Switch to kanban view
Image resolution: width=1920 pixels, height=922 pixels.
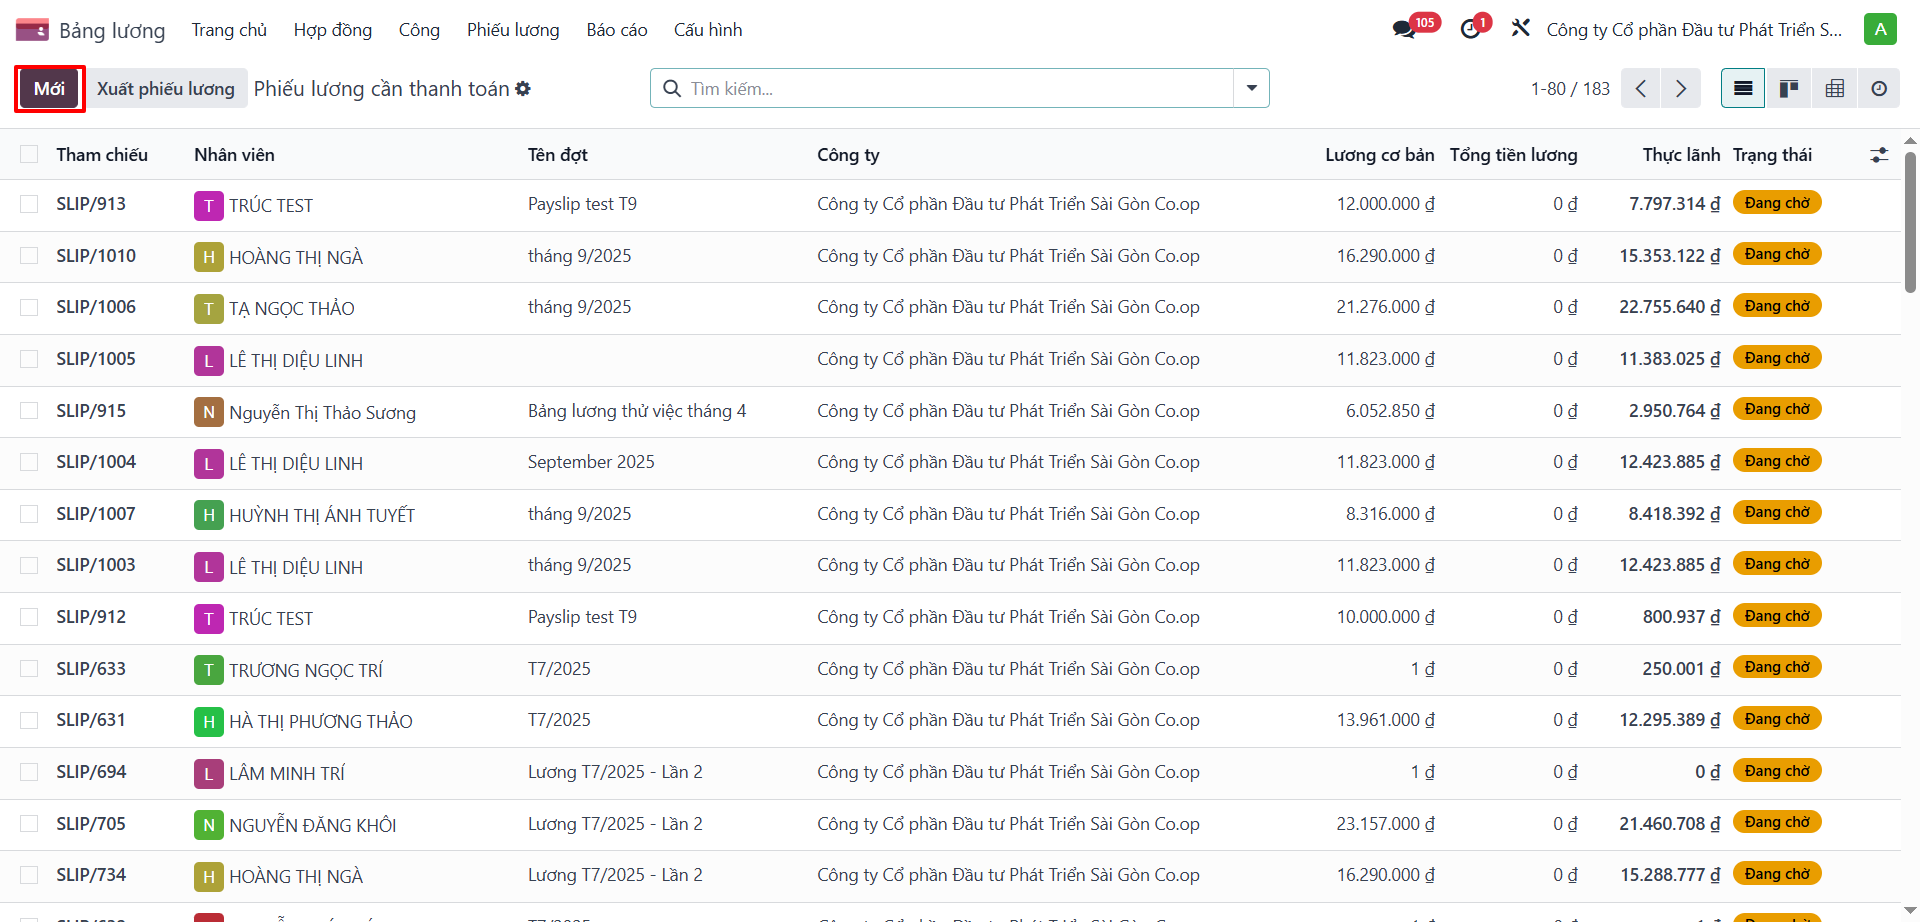coord(1789,89)
